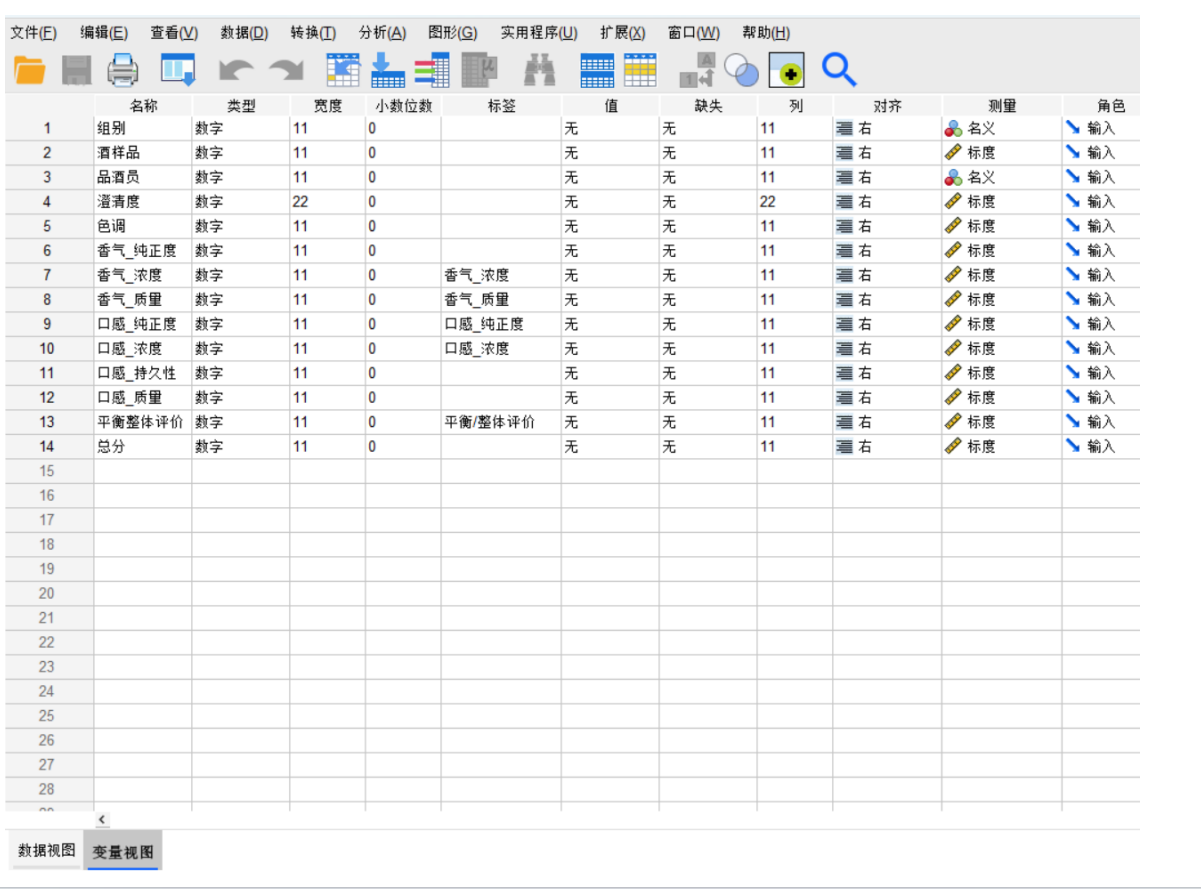The height and width of the screenshot is (889, 1201).
Task: Click the width cell 22 for 澄清度
Action: tap(327, 202)
